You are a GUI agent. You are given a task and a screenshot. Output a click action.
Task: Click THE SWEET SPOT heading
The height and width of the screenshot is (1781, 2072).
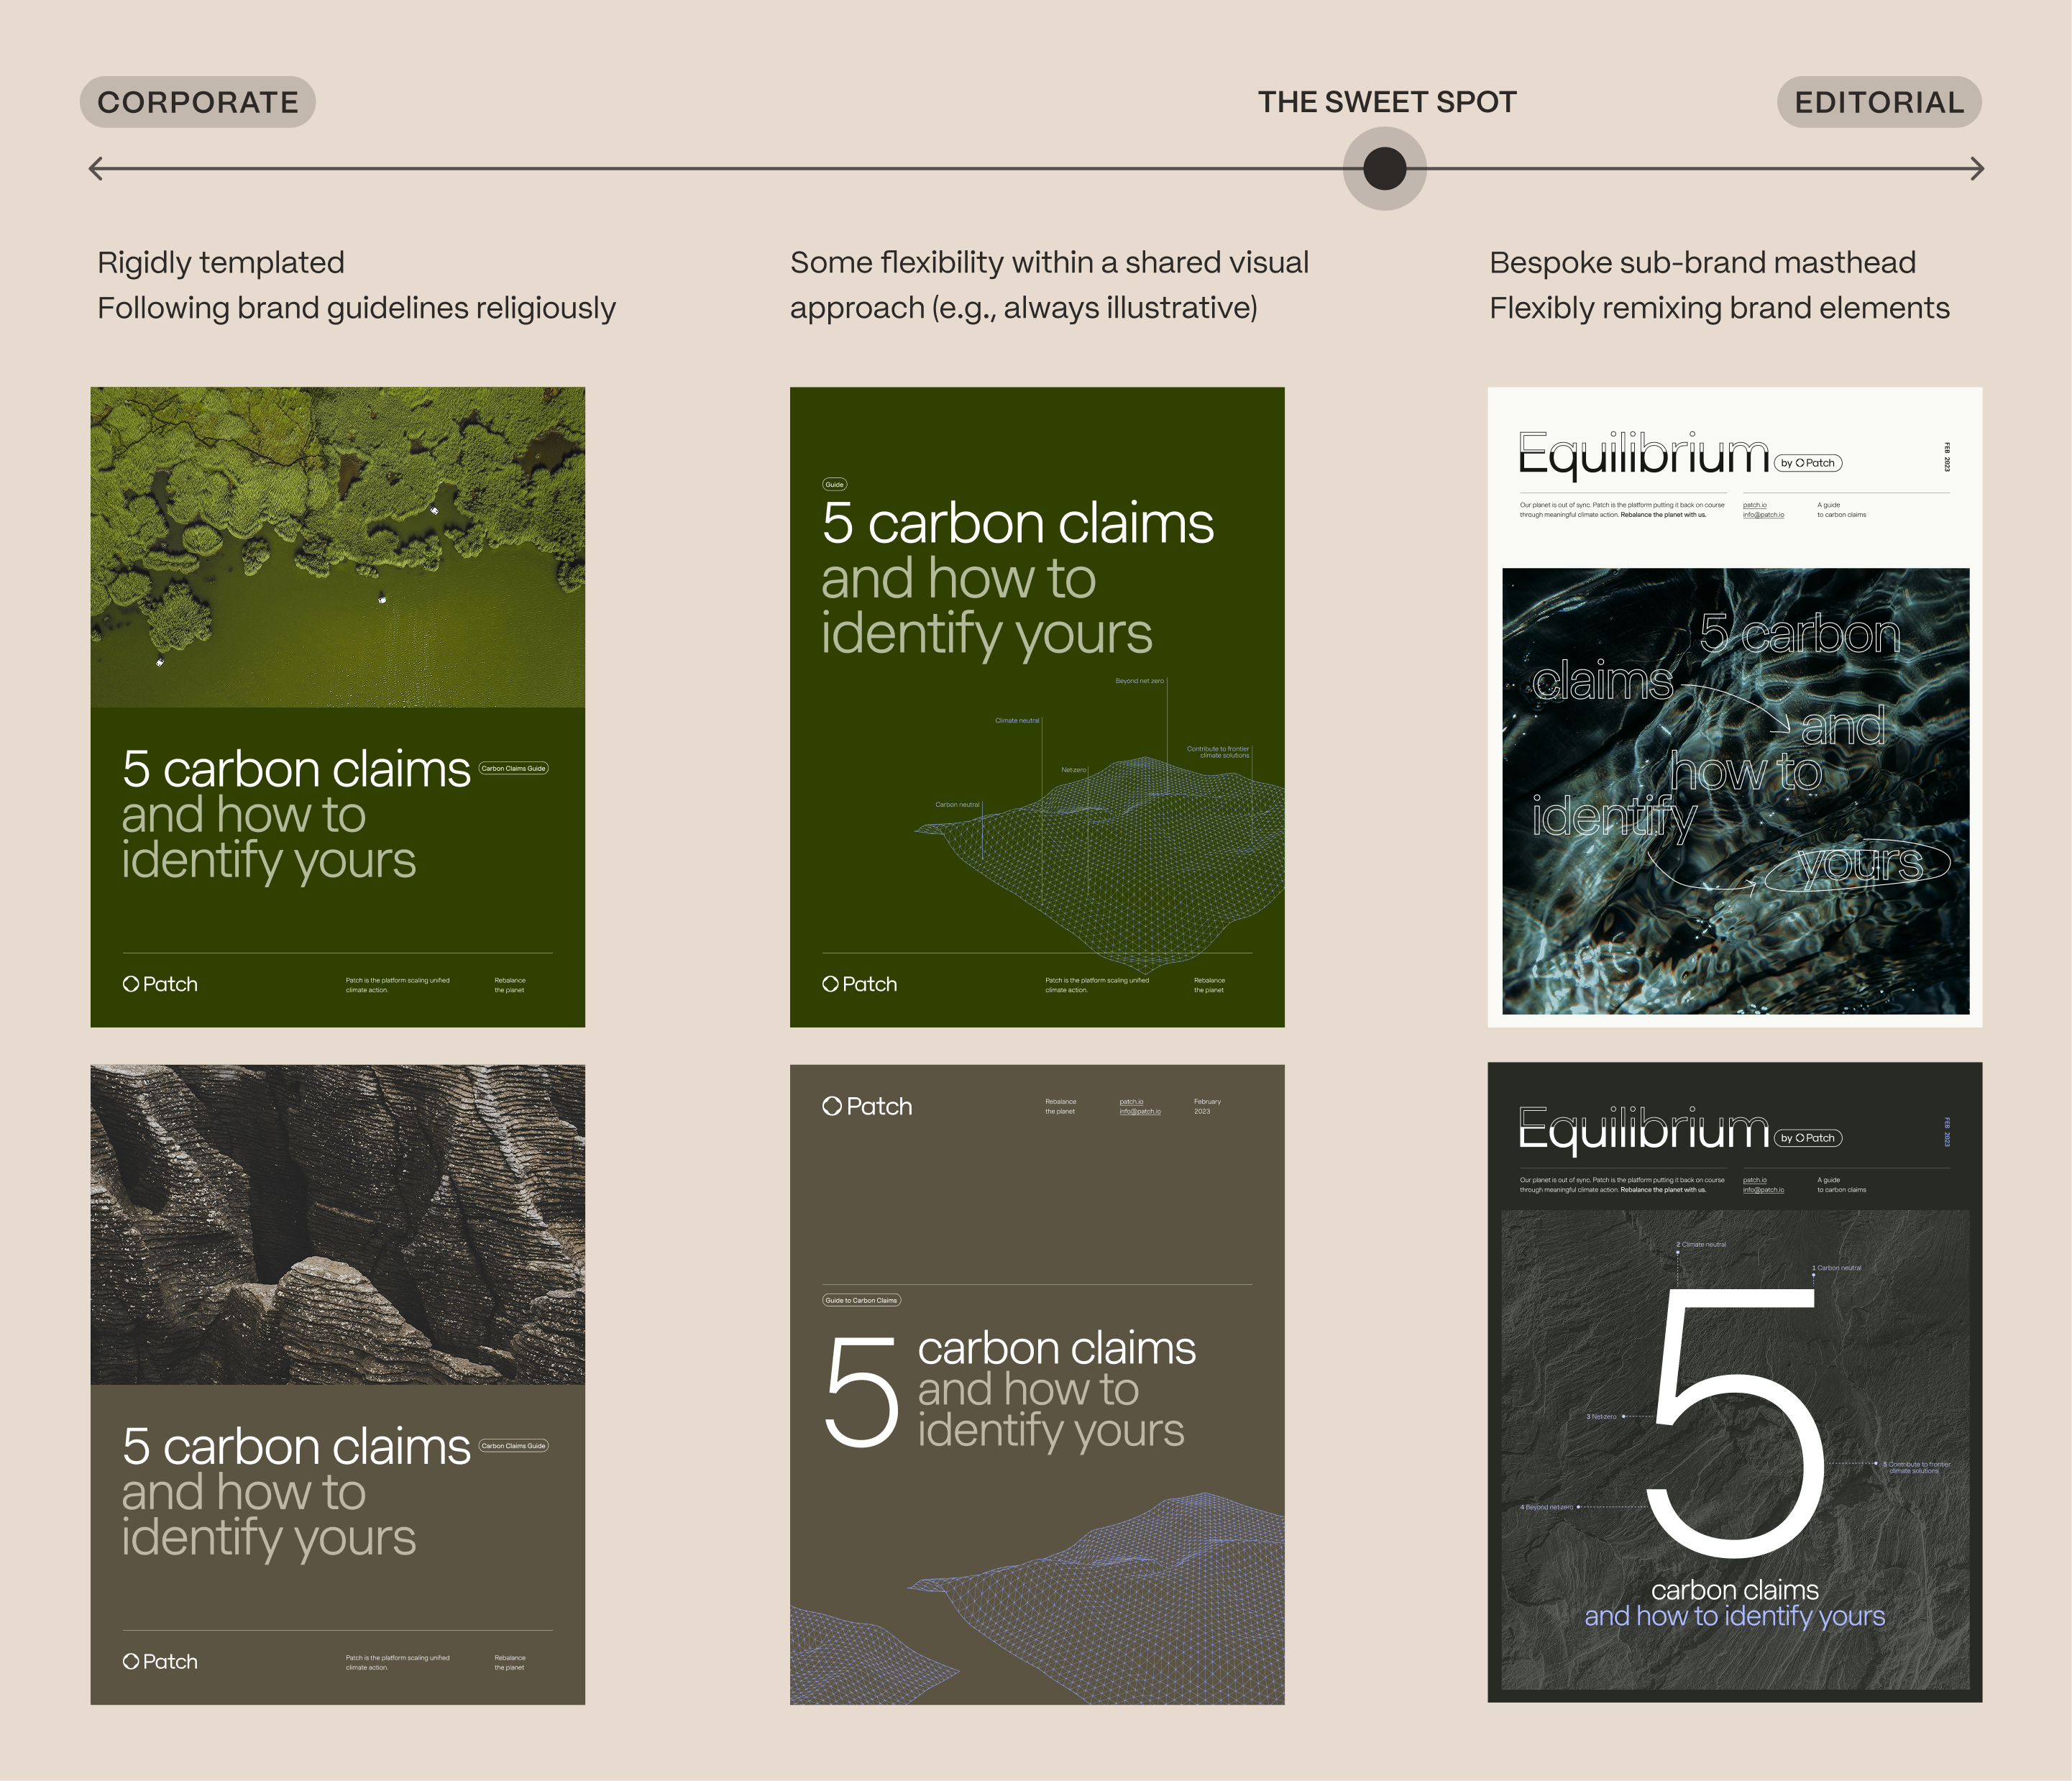click(1387, 102)
